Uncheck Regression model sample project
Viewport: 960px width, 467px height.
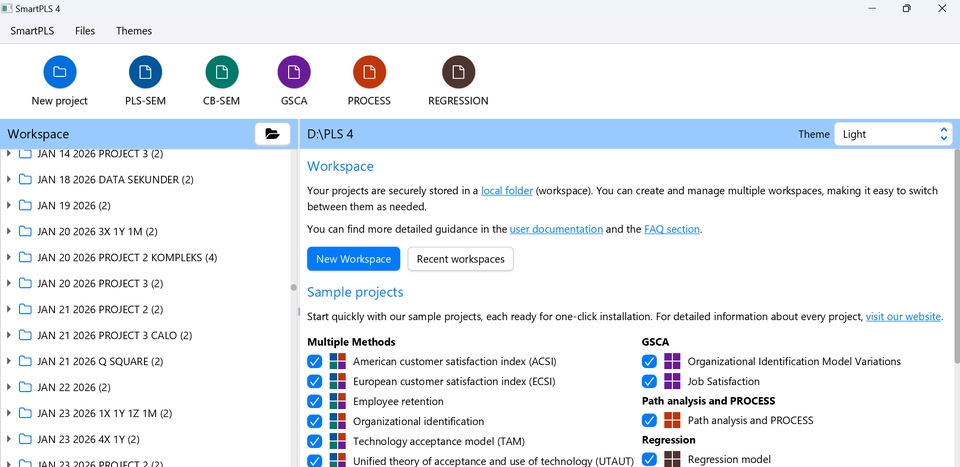[650, 459]
